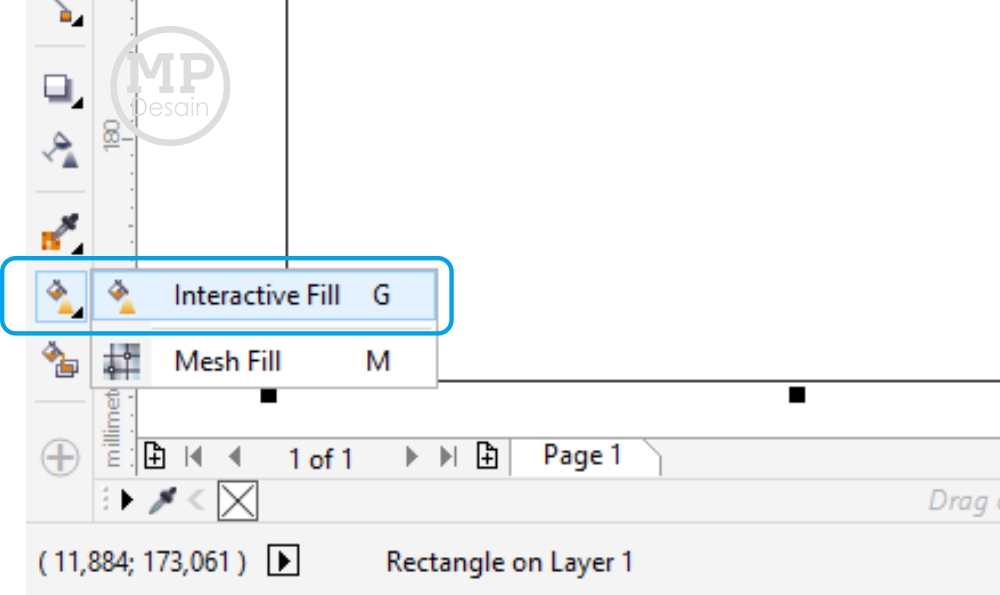The width and height of the screenshot is (1000, 595).
Task: Click the bottom-left rectangle selection handle
Action: (x=268, y=395)
